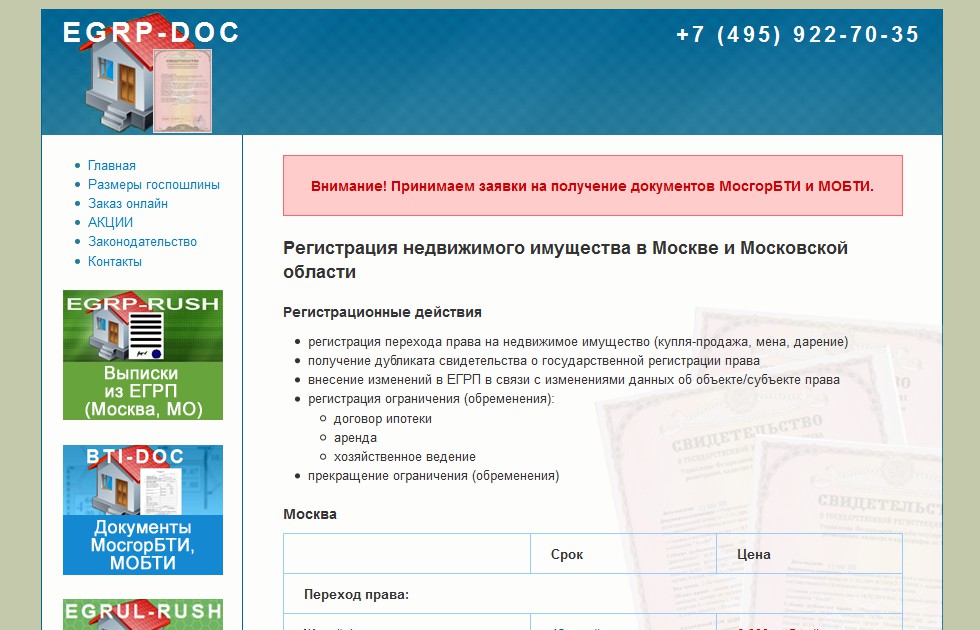
Task: Click the хозяйственное ведение sub-item
Action: [x=404, y=457]
